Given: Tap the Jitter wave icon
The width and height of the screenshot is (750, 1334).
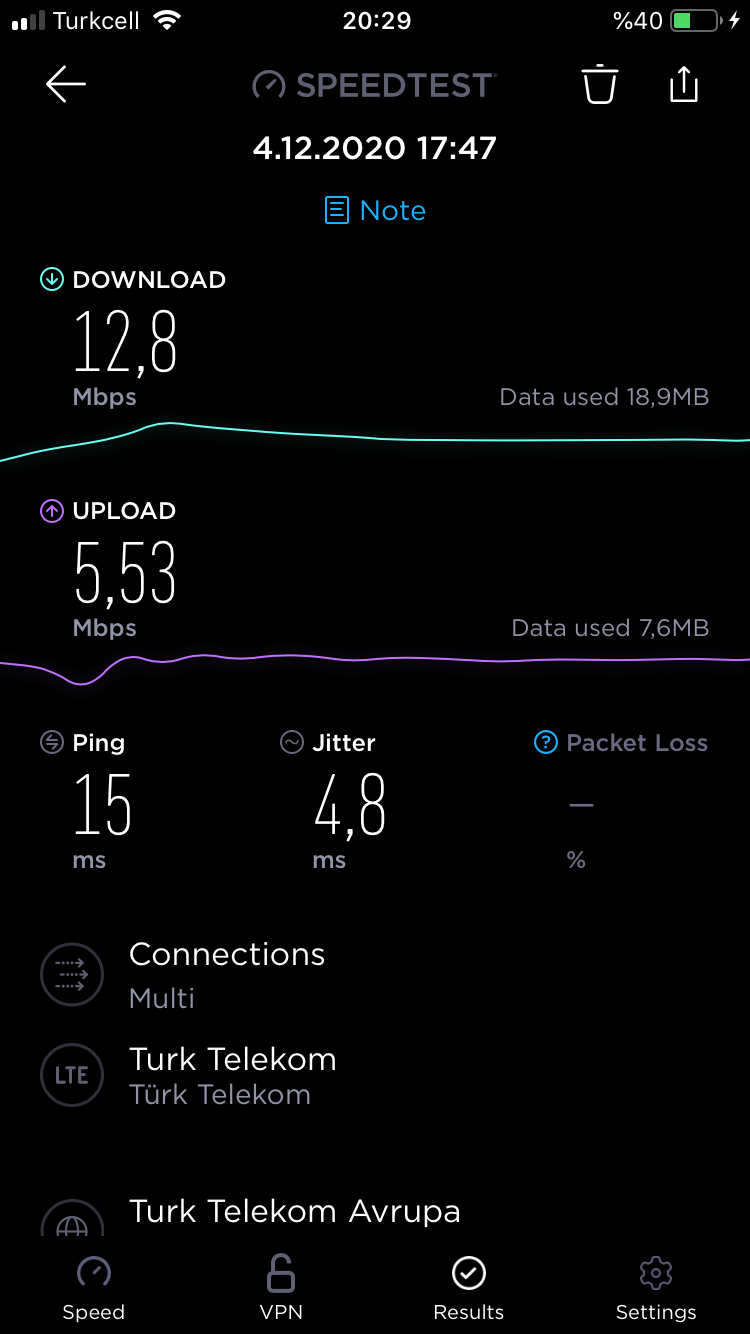Looking at the screenshot, I should click(291, 742).
